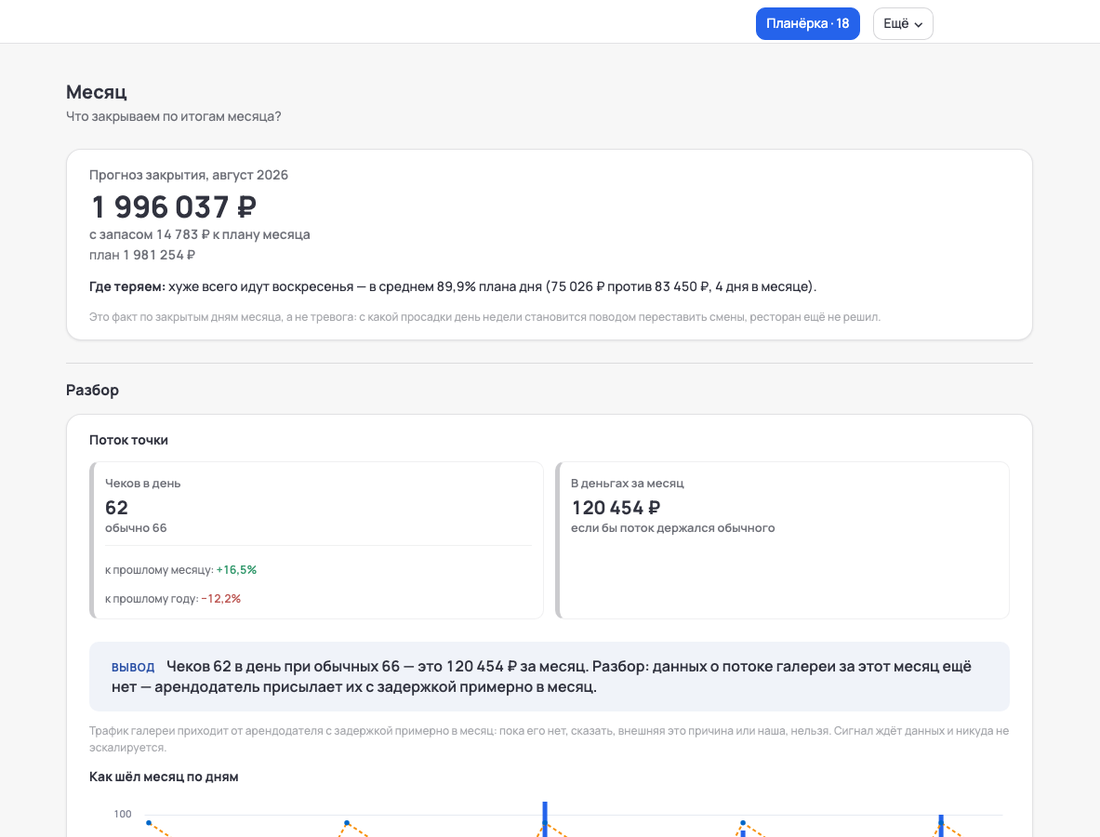Click the green «+16,5%» month-over-month value
The height and width of the screenshot is (837, 1100).
pos(236,570)
